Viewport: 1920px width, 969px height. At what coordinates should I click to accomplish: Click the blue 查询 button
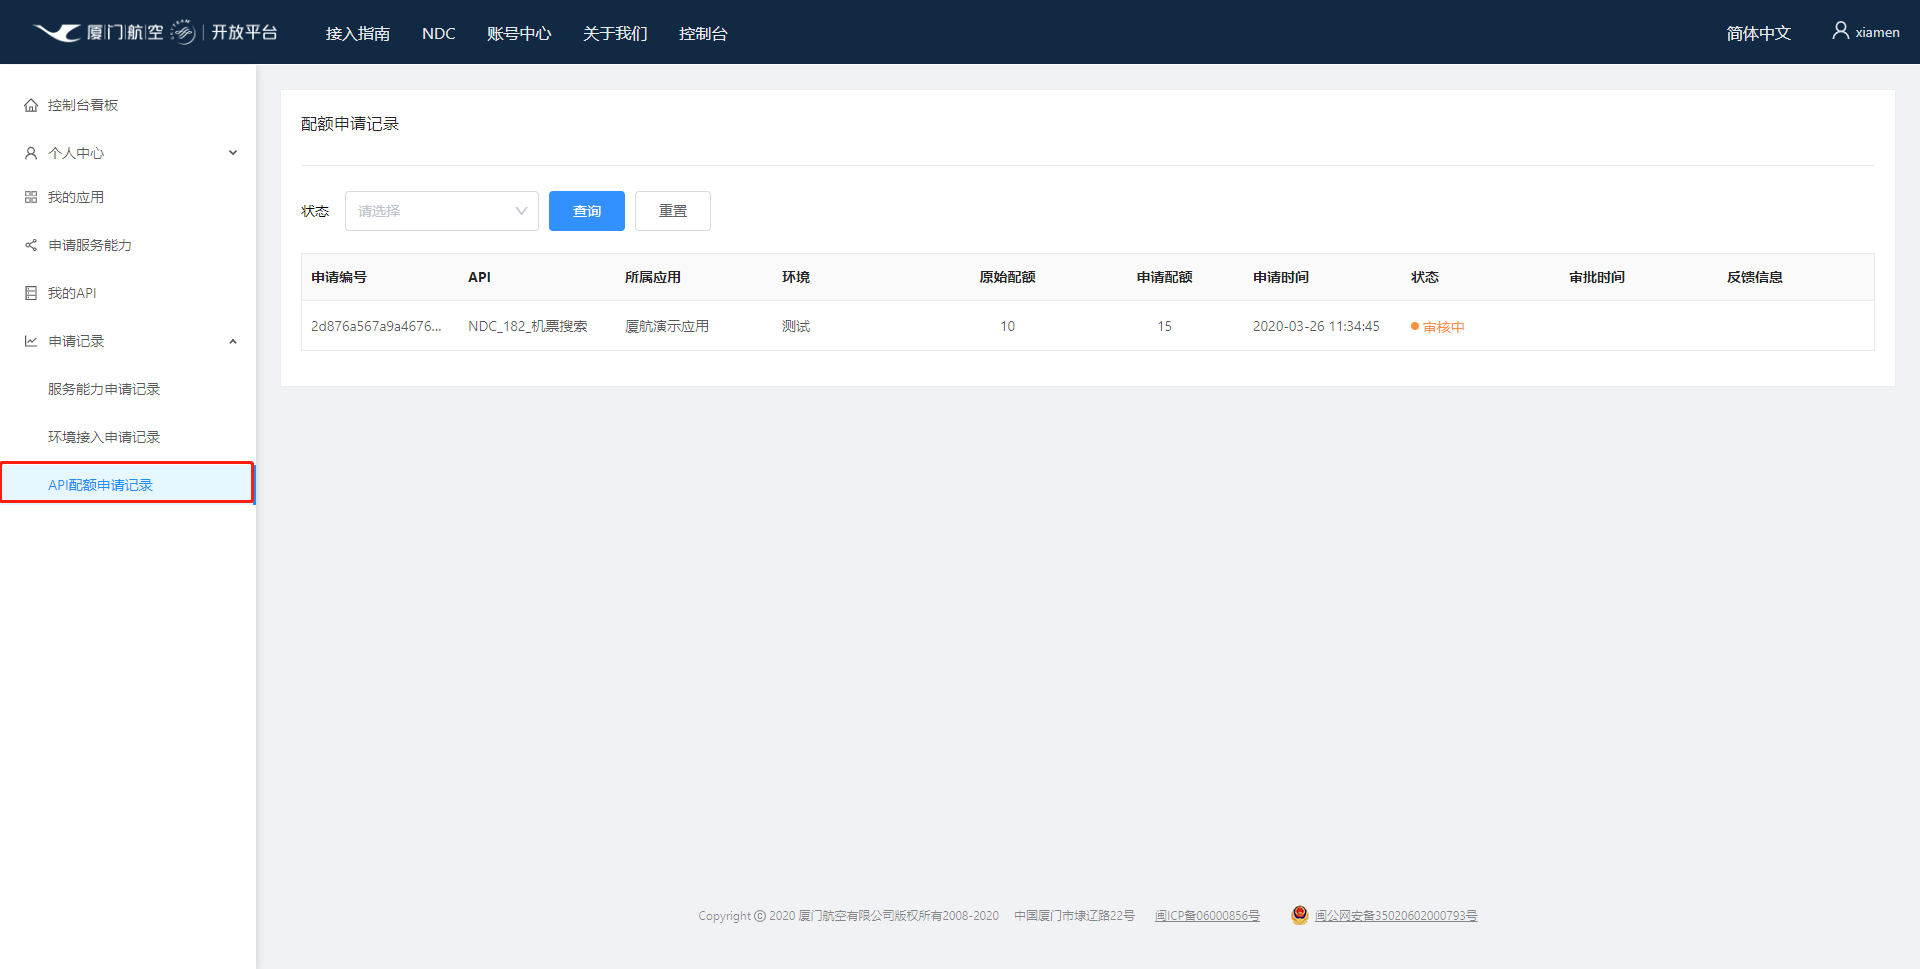click(x=587, y=211)
